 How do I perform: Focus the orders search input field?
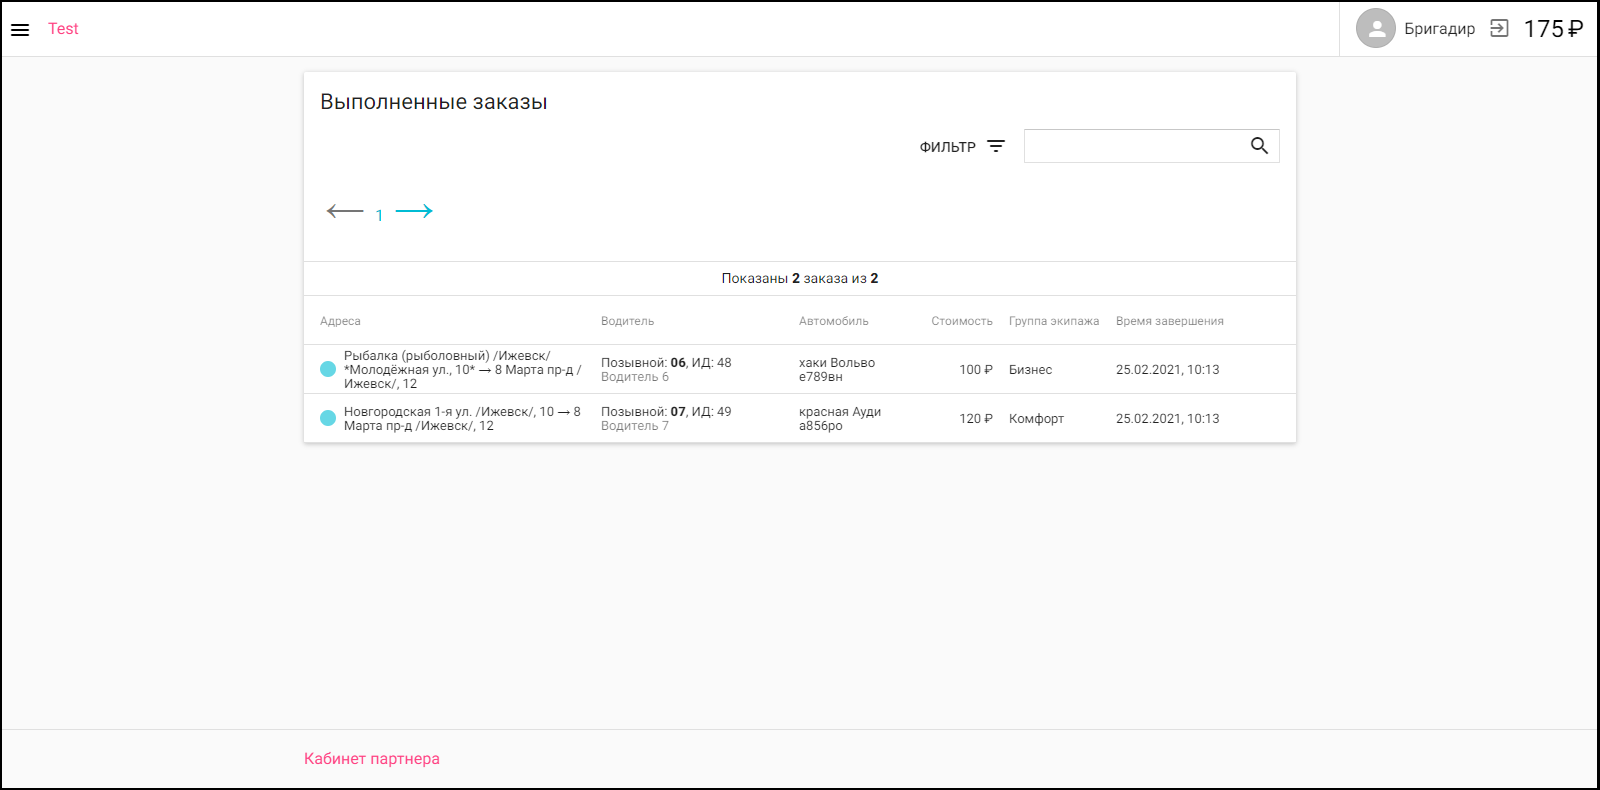click(x=1134, y=146)
